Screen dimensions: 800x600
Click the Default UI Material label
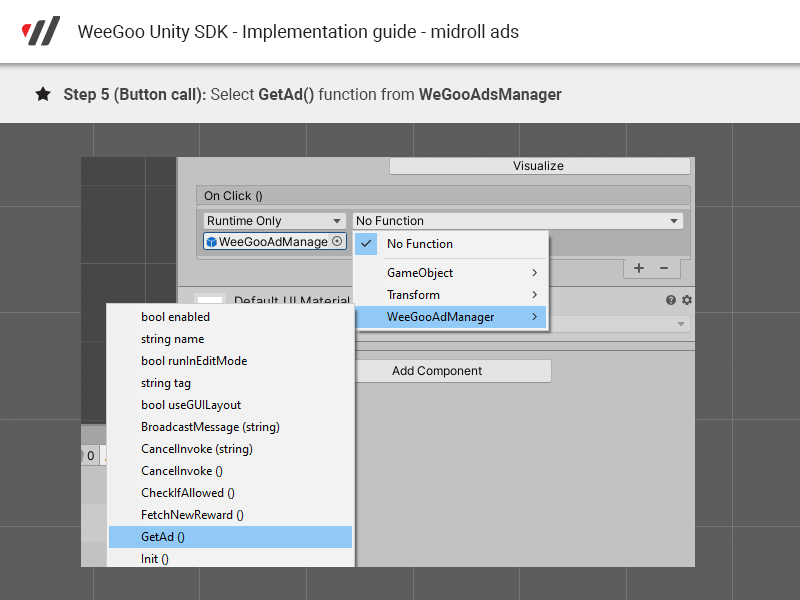tap(292, 299)
